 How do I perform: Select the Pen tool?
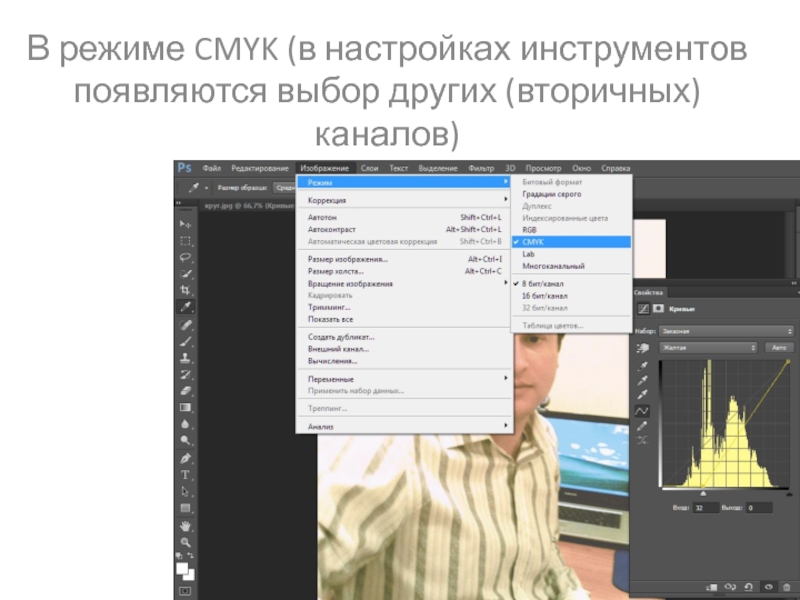[x=185, y=458]
